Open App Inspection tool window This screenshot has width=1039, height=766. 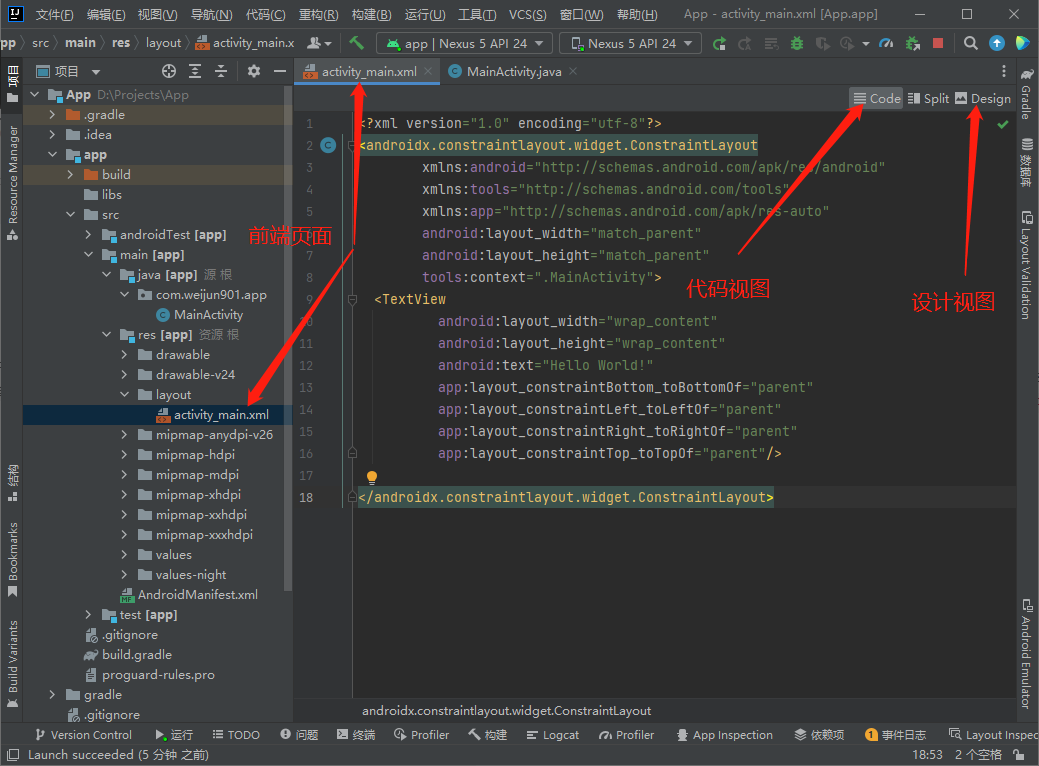[x=724, y=735]
